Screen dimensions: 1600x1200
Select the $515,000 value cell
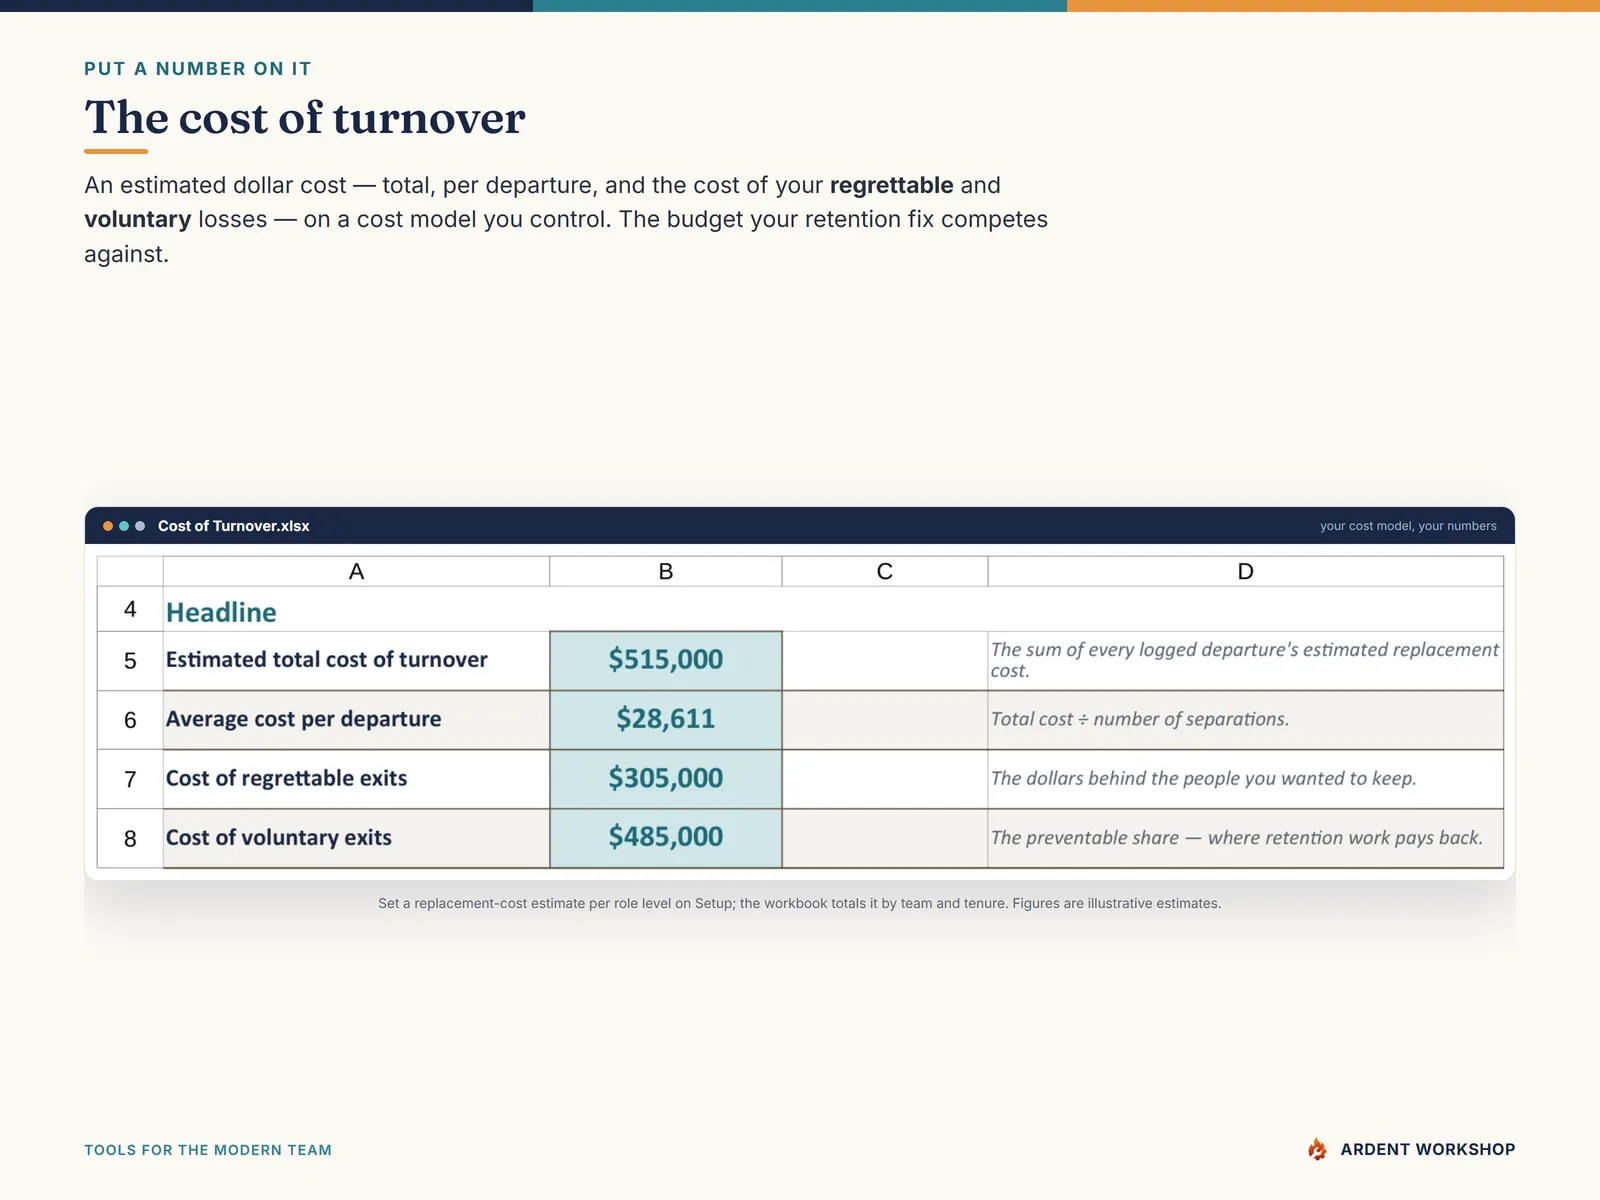point(666,660)
